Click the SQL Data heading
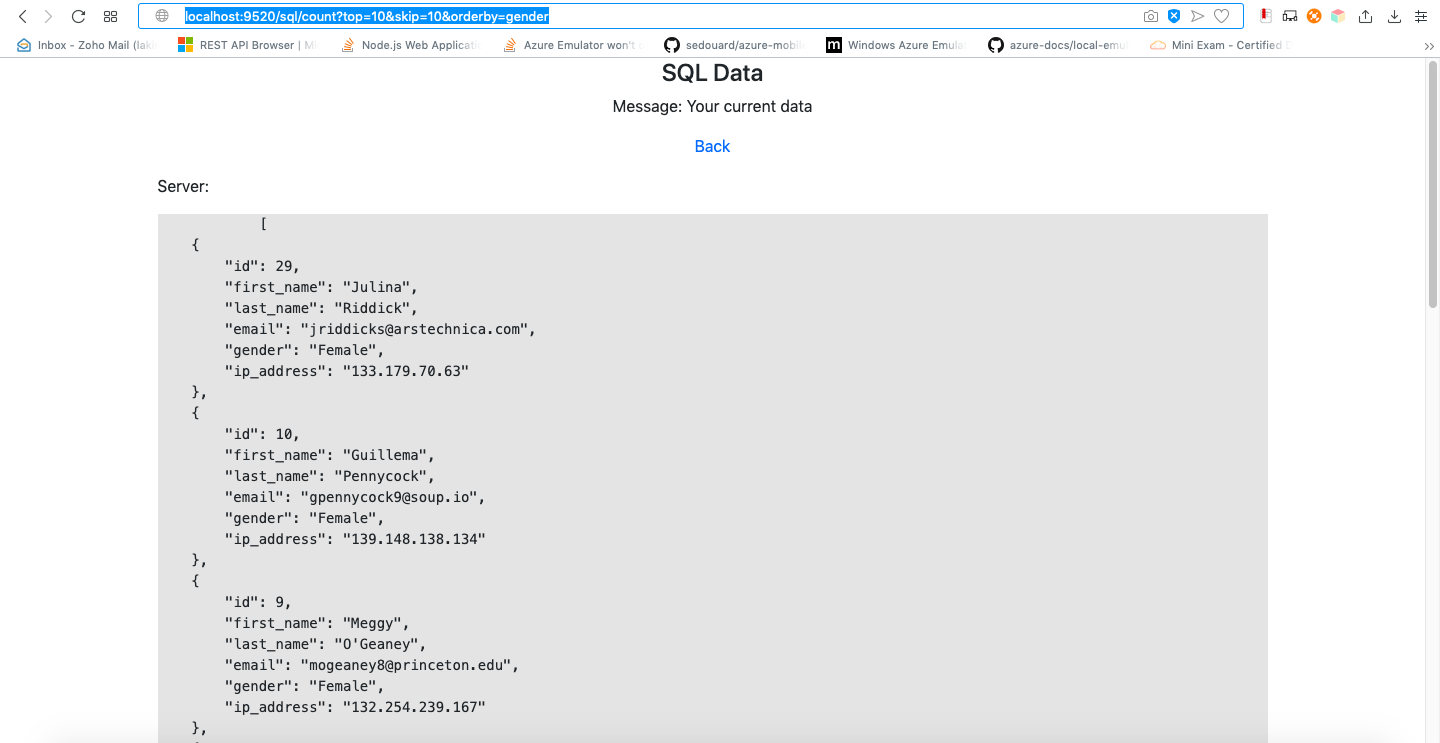 point(712,73)
